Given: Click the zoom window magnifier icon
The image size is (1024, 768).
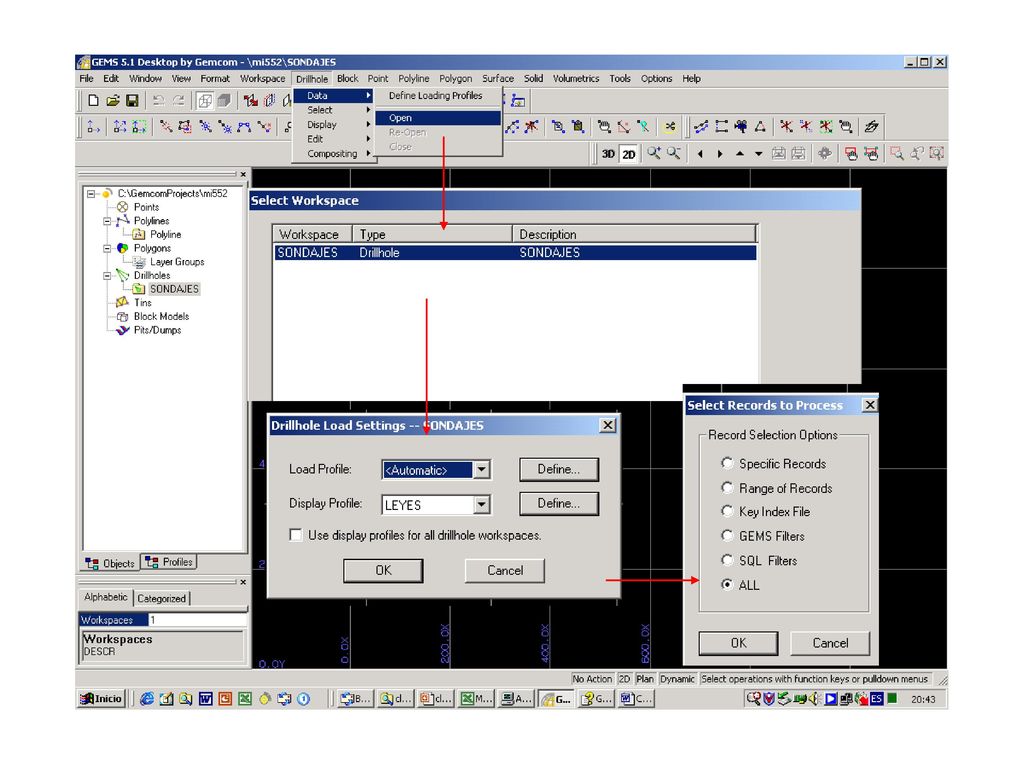Looking at the screenshot, I should click(897, 154).
